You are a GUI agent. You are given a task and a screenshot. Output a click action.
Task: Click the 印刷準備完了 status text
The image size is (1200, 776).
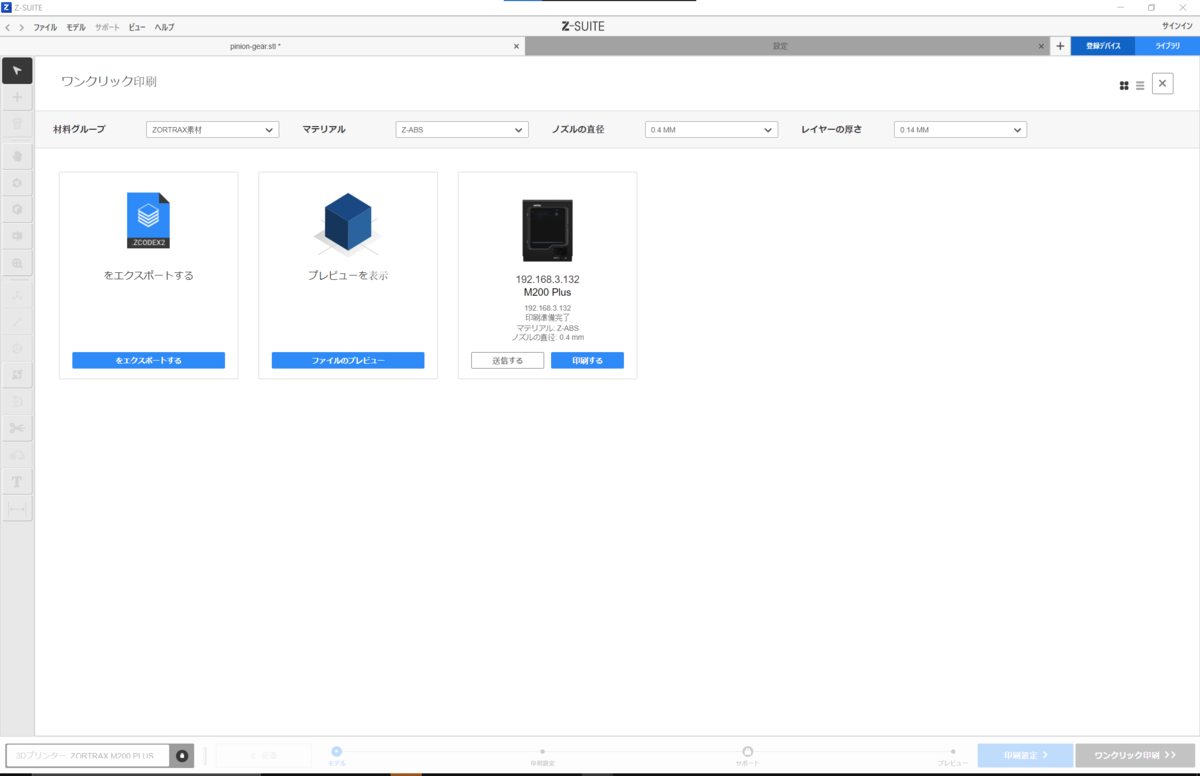point(547,318)
